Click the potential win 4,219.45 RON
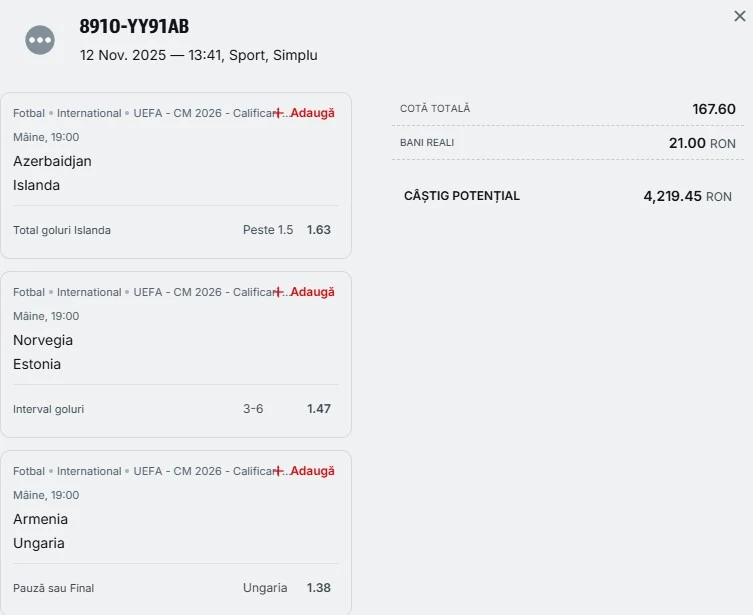753x615 pixels. point(687,196)
